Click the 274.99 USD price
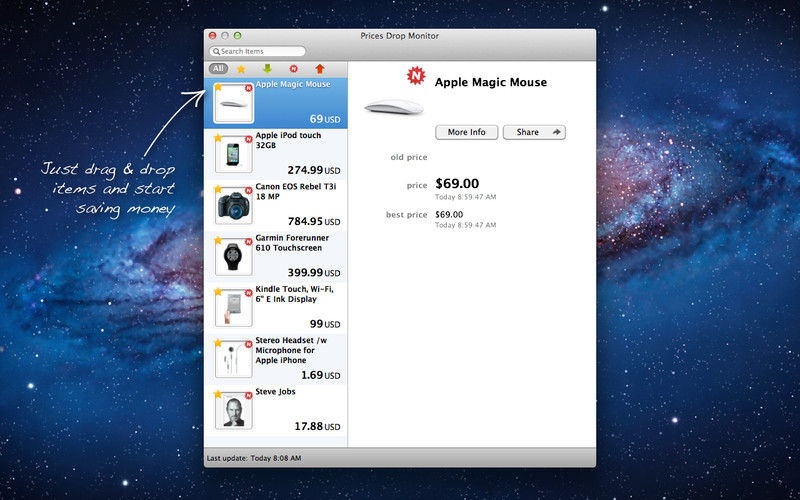800x500 pixels. pyautogui.click(x=313, y=170)
